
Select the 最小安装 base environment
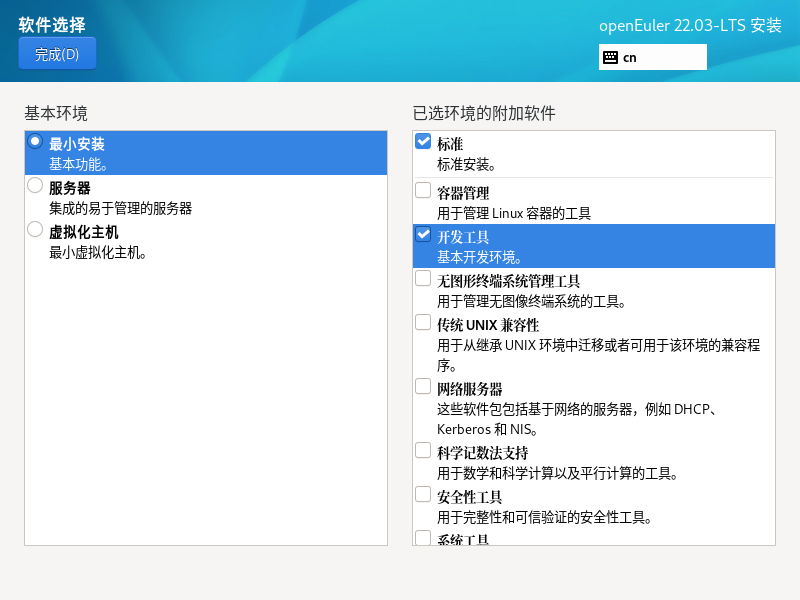[x=33, y=142]
